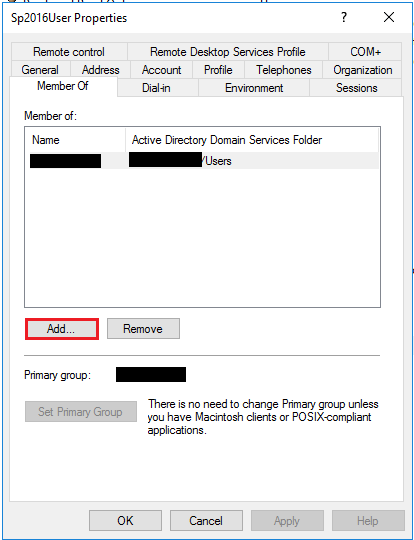Viewport: 414px width, 540px height.
Task: Switch to the Environment tab
Action: pos(254,88)
